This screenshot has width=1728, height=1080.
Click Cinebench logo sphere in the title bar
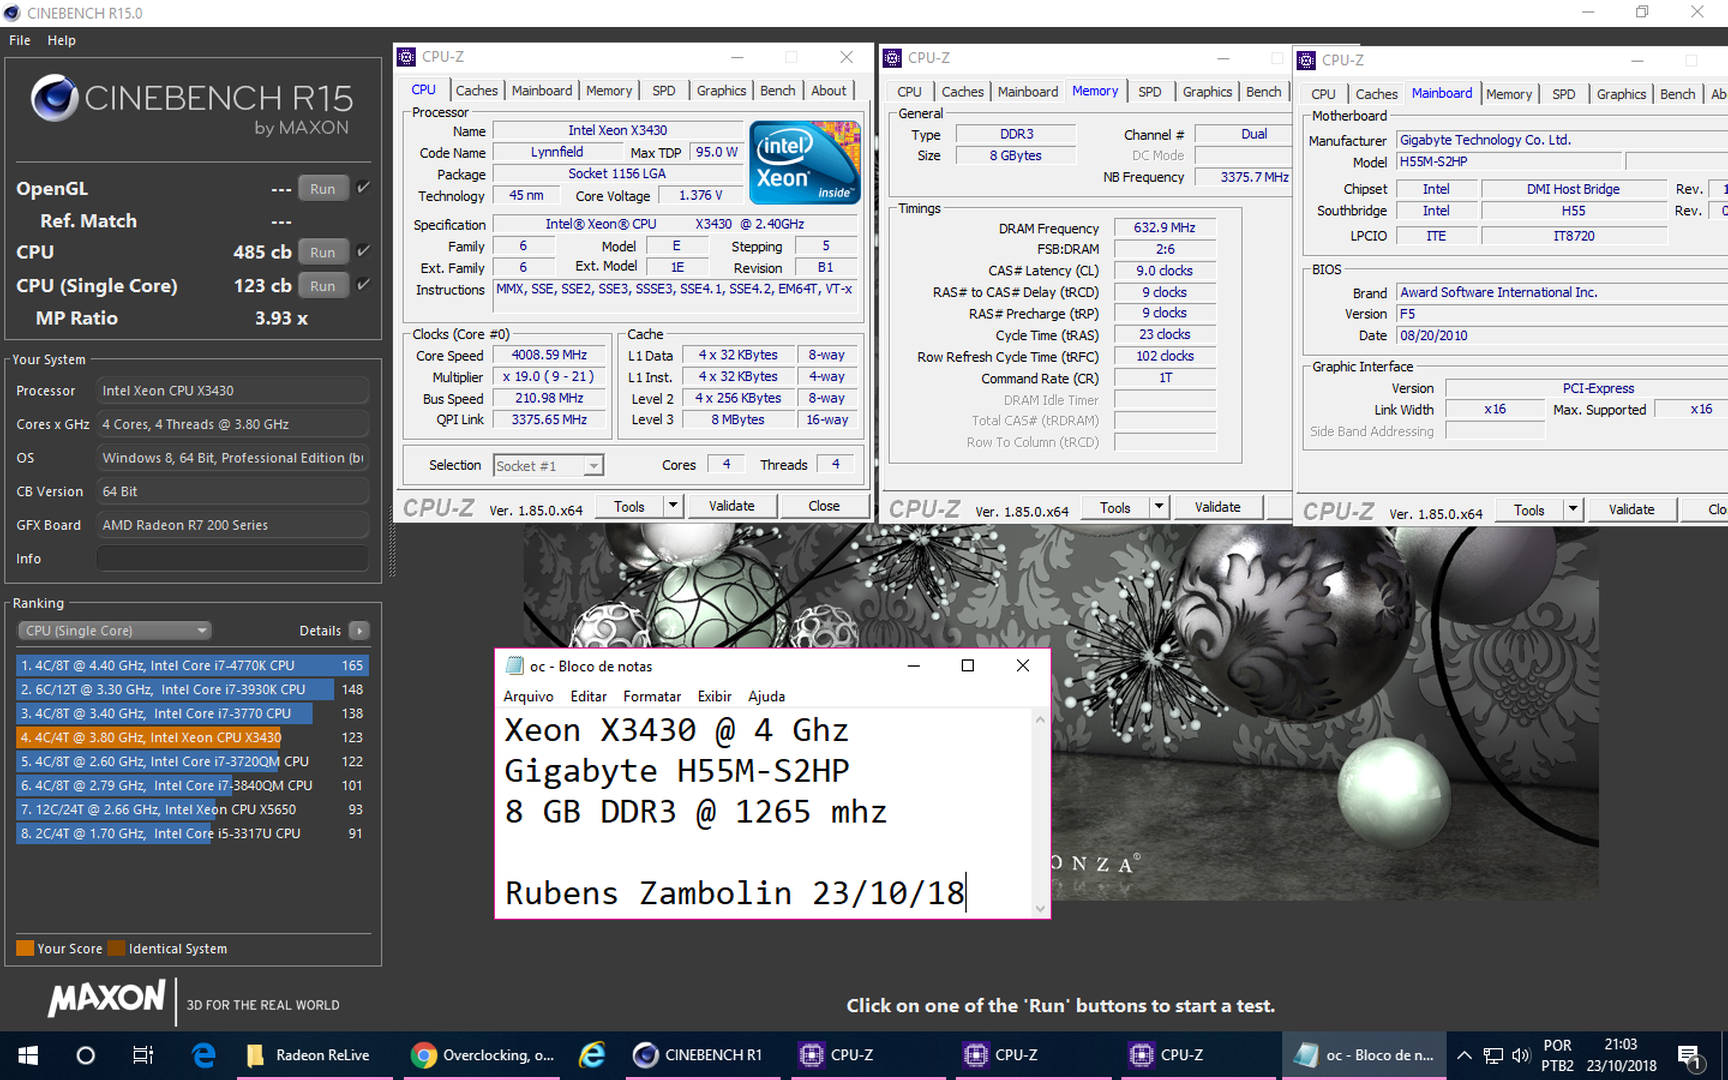tap(12, 13)
